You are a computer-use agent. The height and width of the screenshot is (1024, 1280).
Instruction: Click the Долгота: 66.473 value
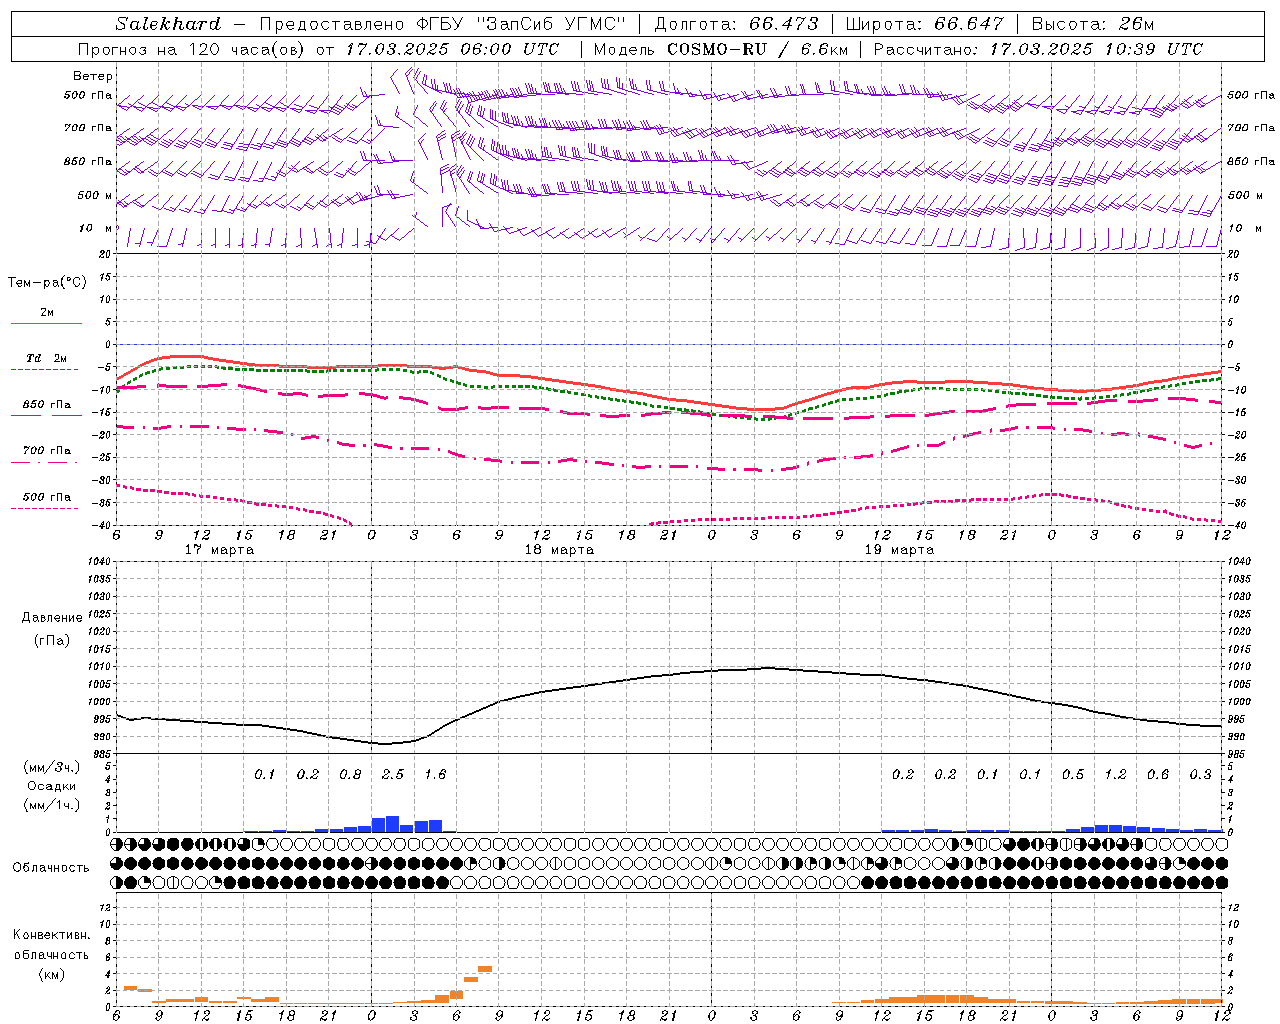point(736,24)
